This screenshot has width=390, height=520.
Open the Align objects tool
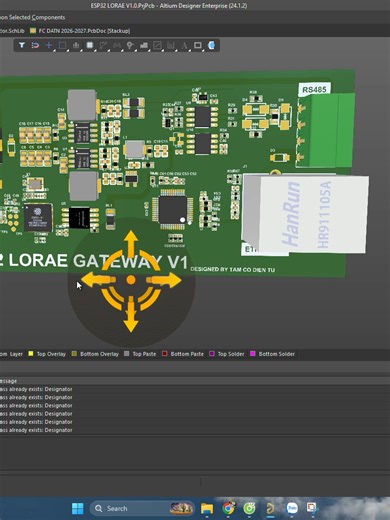[76, 45]
